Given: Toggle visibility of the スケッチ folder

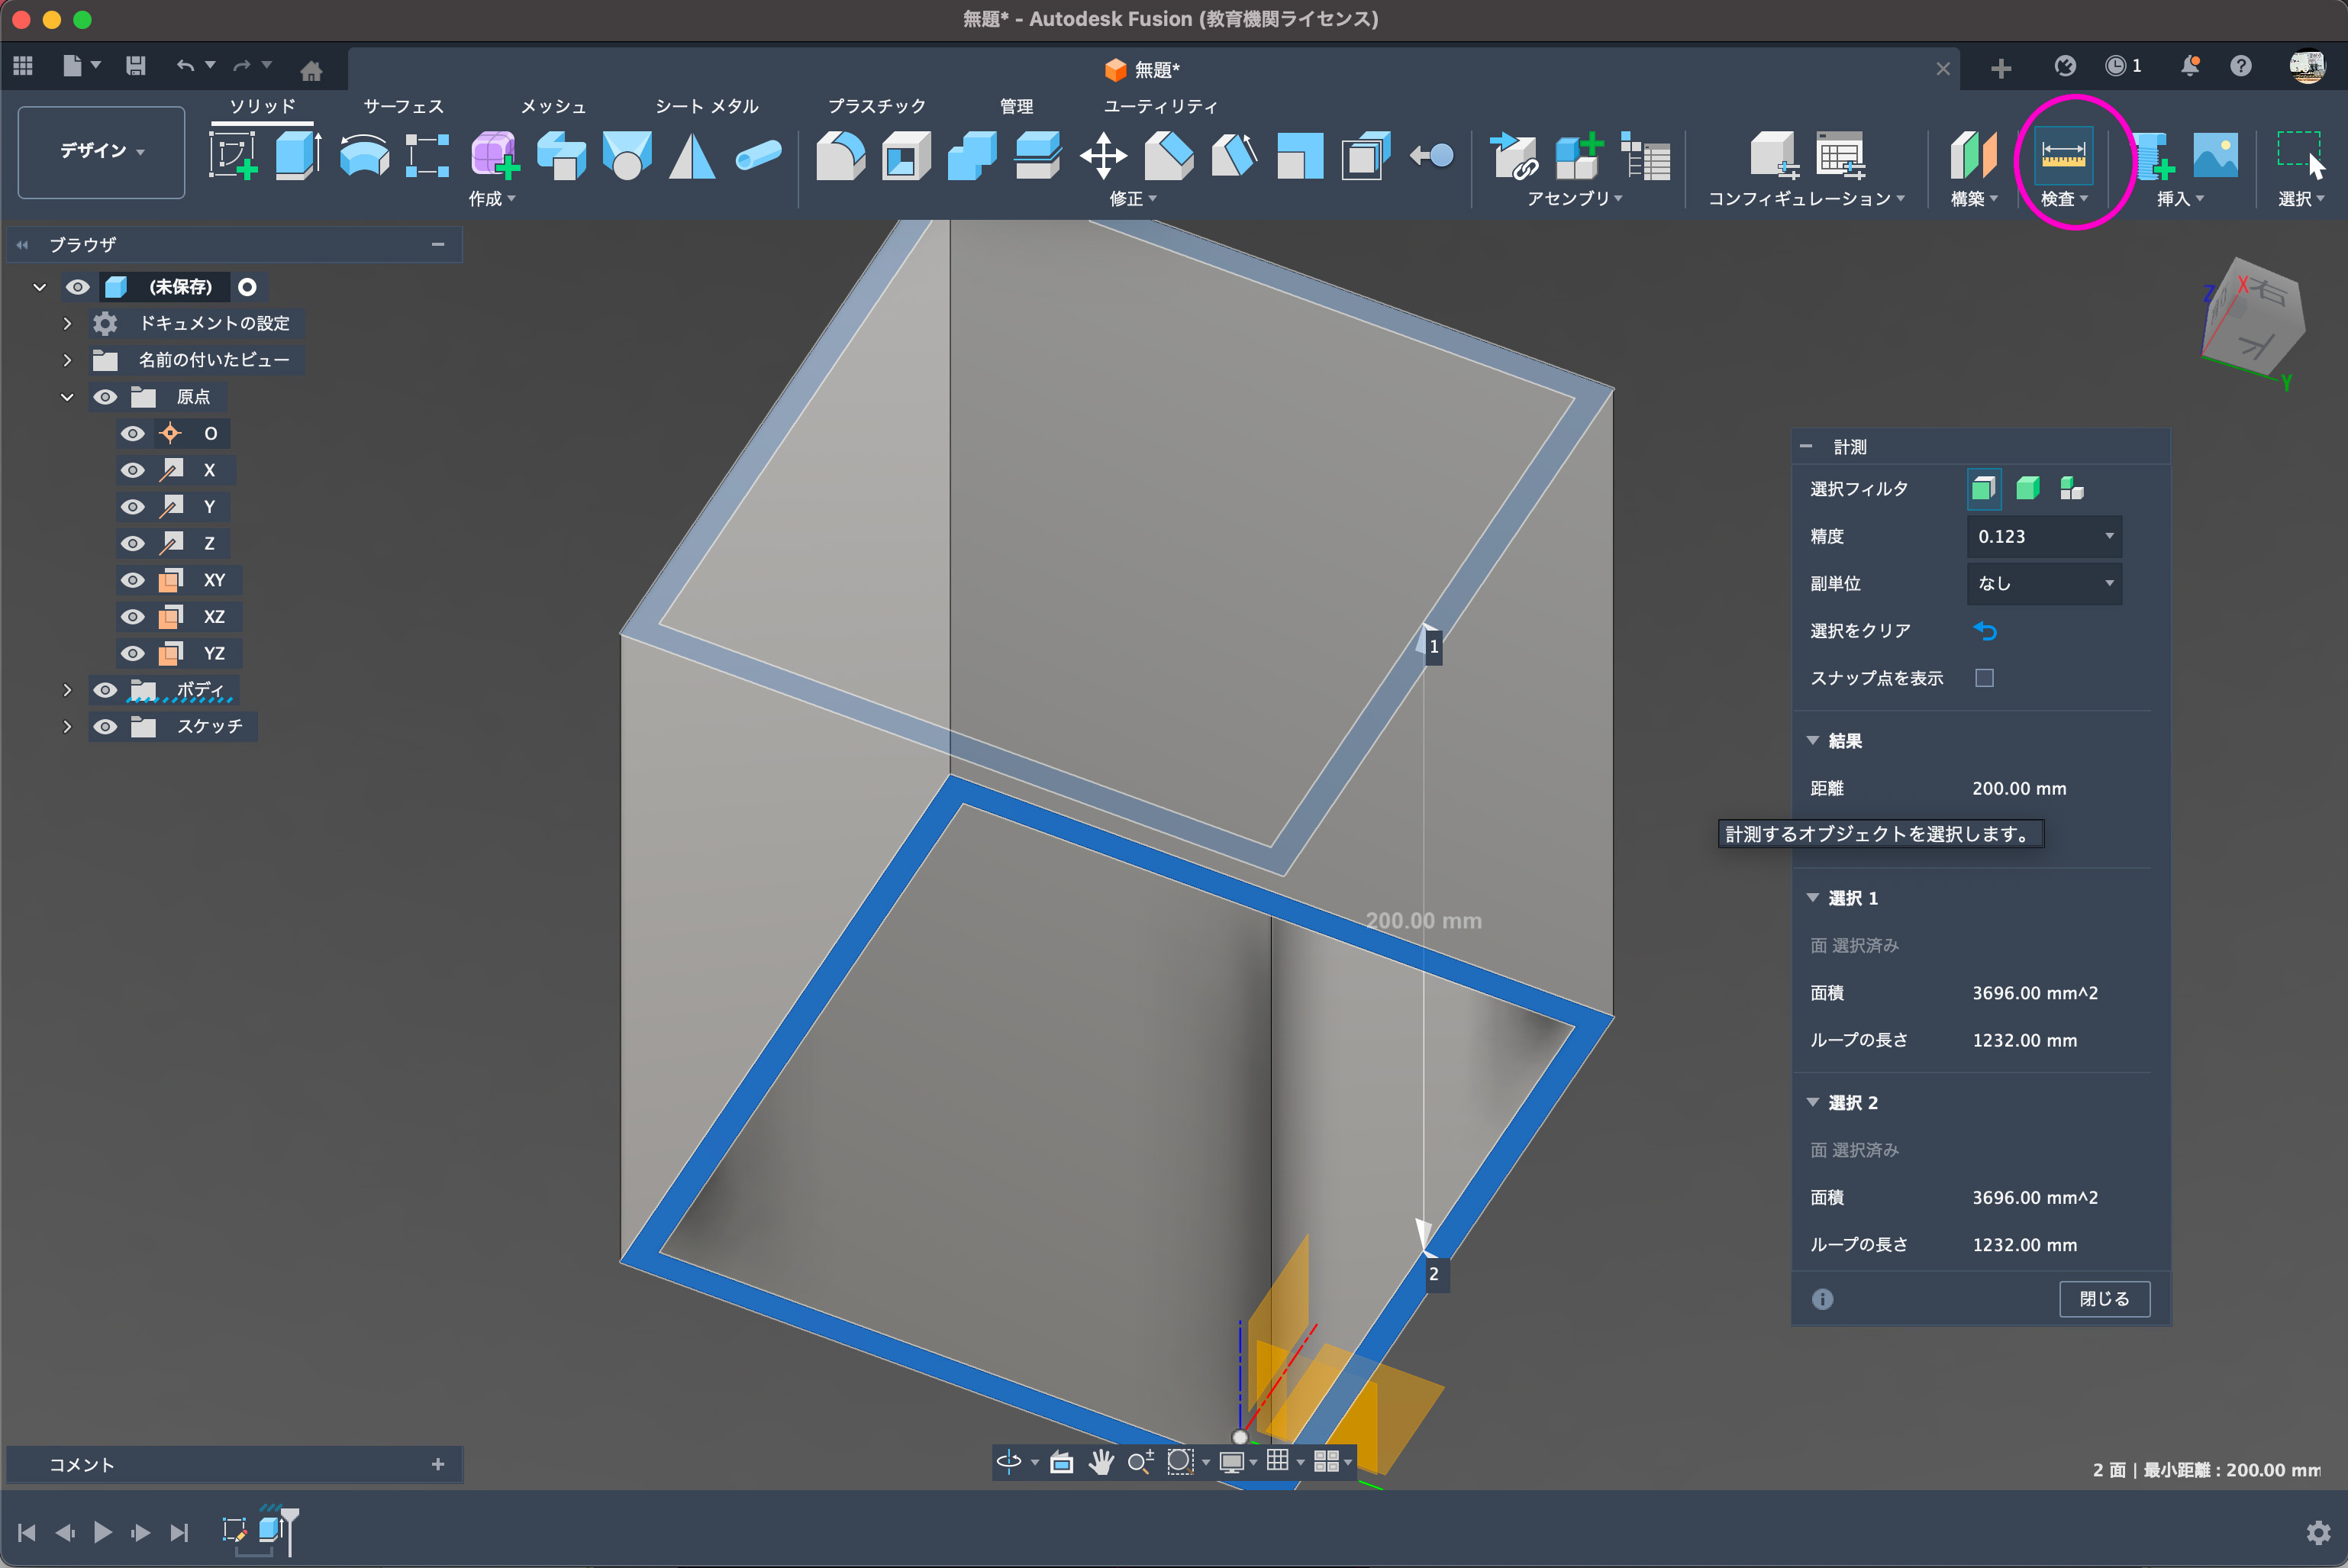Looking at the screenshot, I should pyautogui.click(x=105, y=727).
